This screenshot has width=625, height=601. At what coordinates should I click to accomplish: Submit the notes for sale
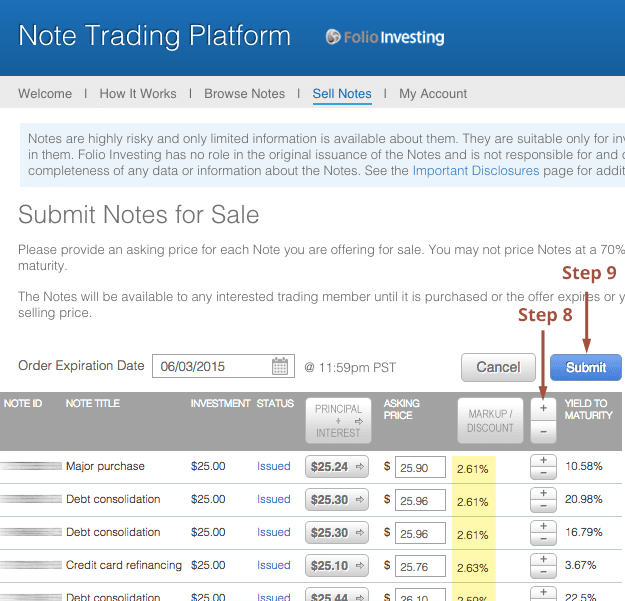pyautogui.click(x=586, y=367)
